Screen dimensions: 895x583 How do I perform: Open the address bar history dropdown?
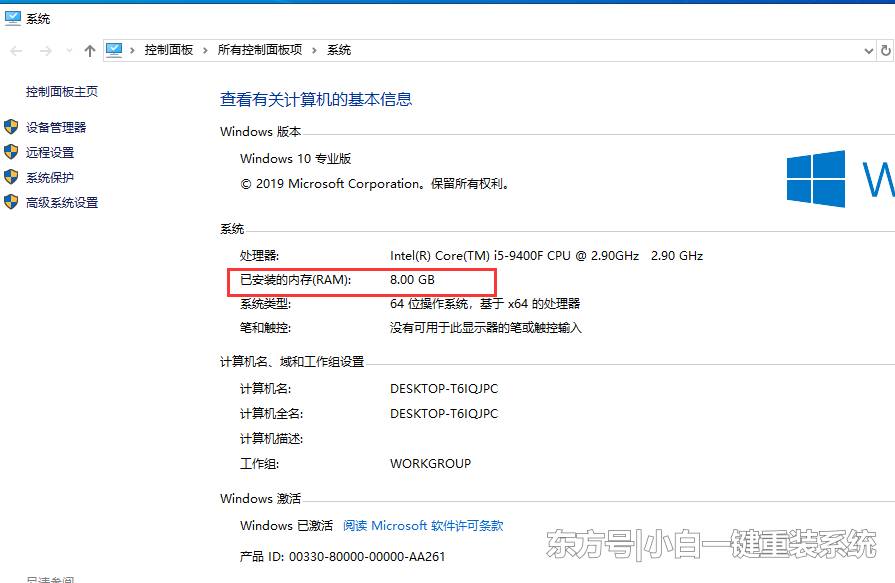[x=870, y=49]
